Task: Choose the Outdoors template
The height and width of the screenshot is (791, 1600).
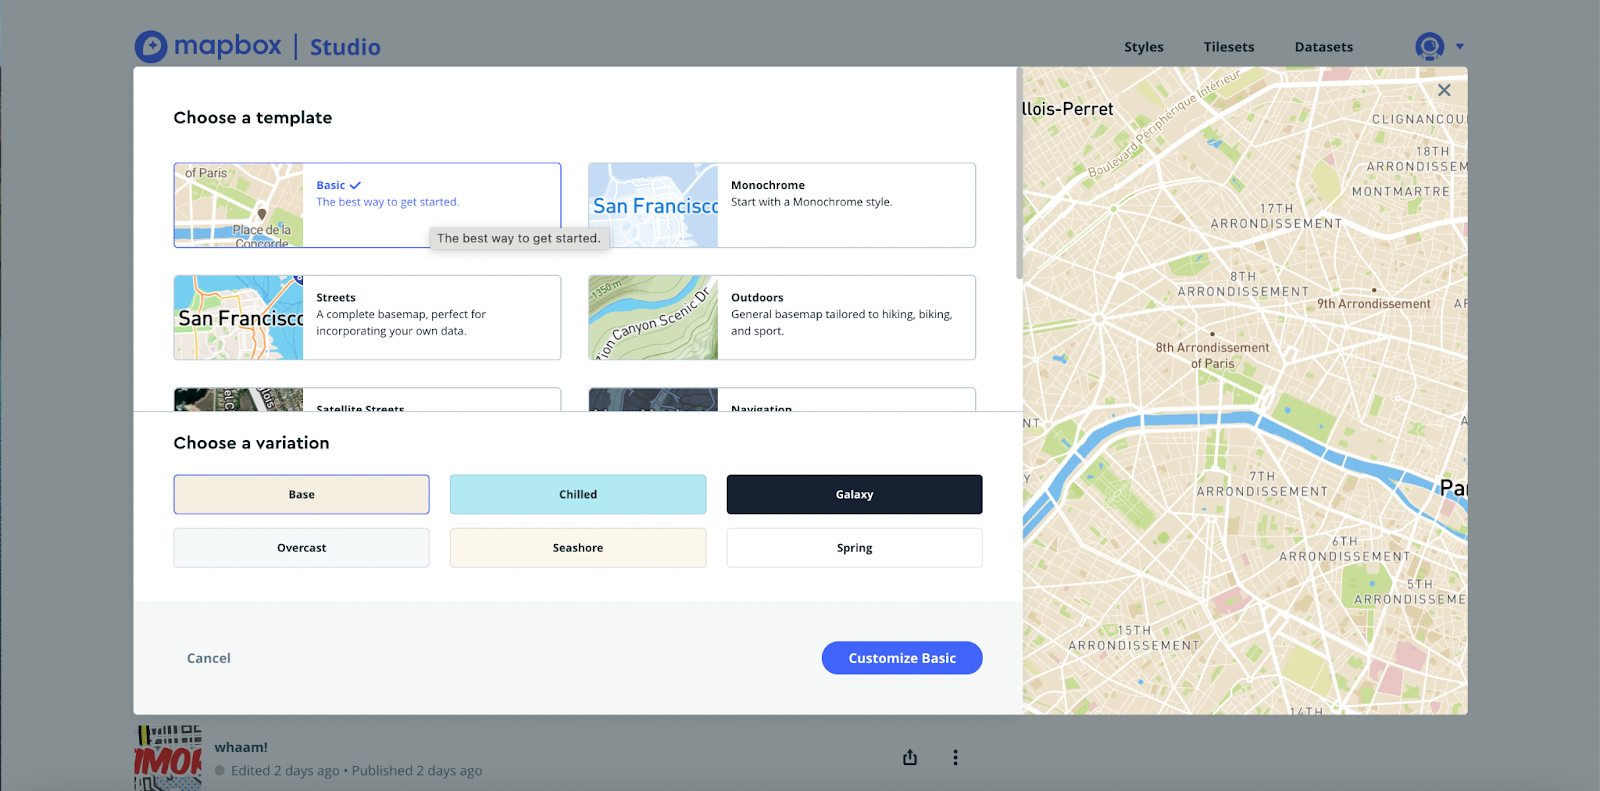Action: [x=782, y=317]
